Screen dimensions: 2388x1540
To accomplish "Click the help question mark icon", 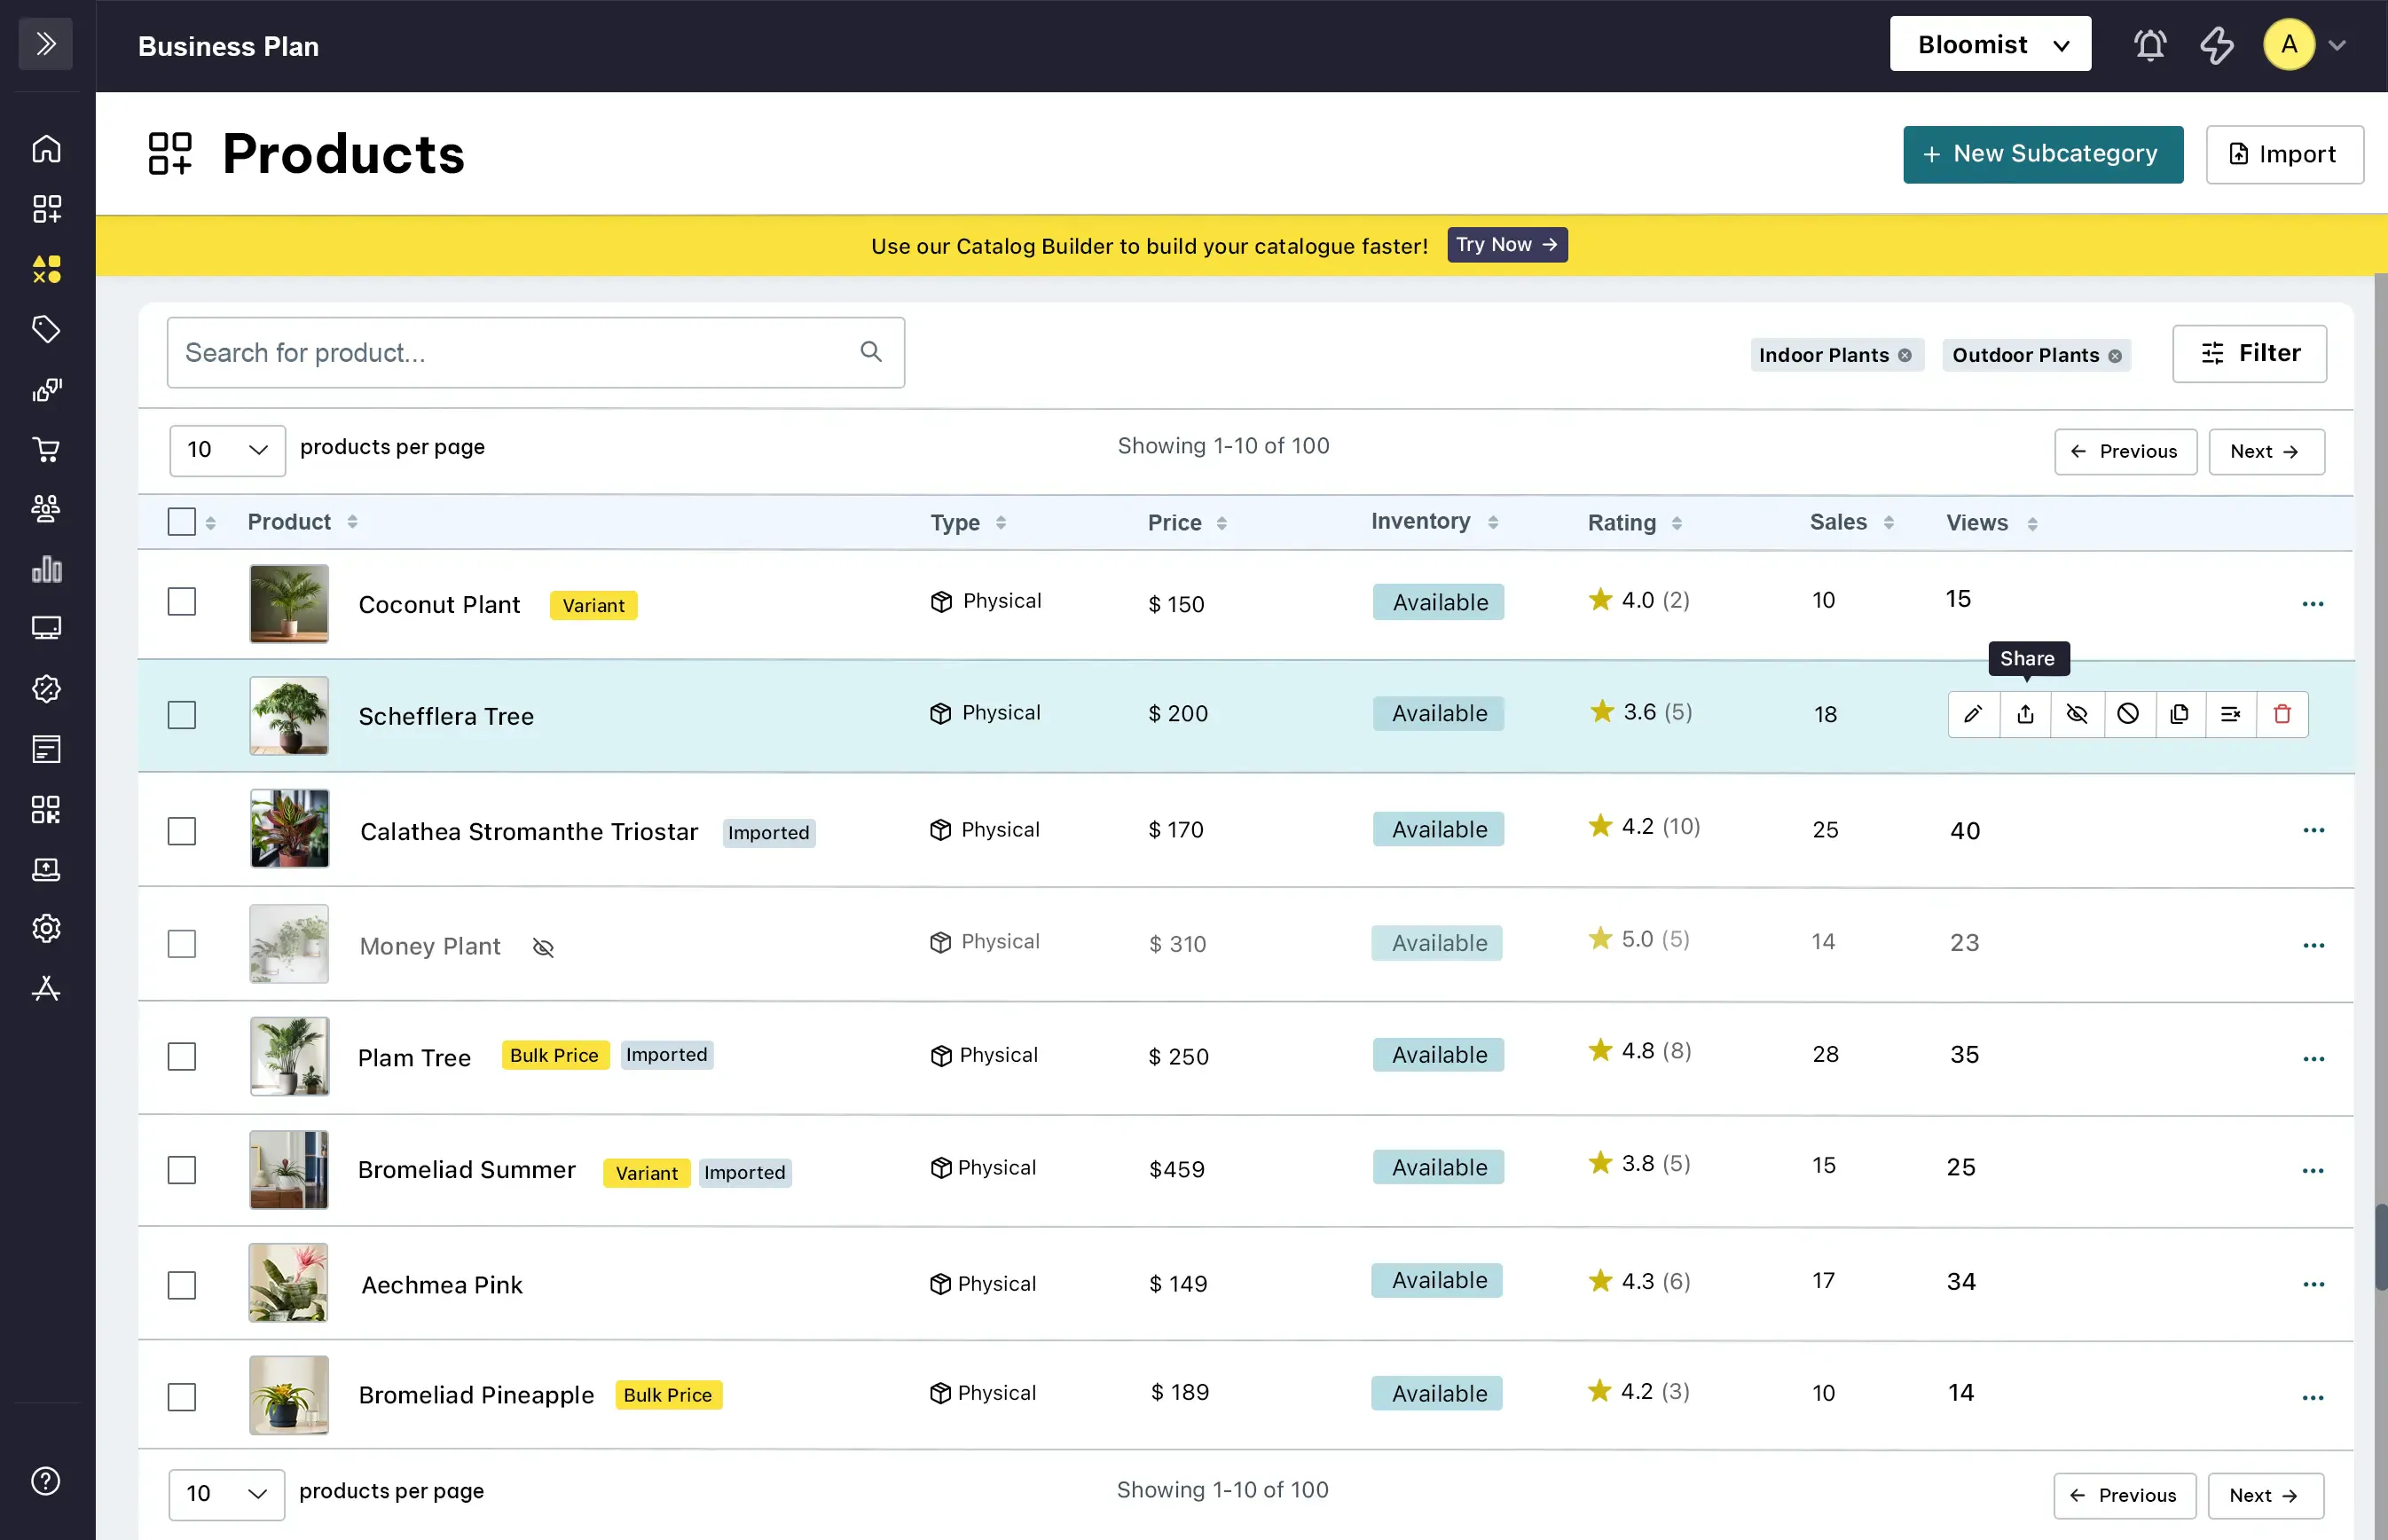I will [46, 1481].
